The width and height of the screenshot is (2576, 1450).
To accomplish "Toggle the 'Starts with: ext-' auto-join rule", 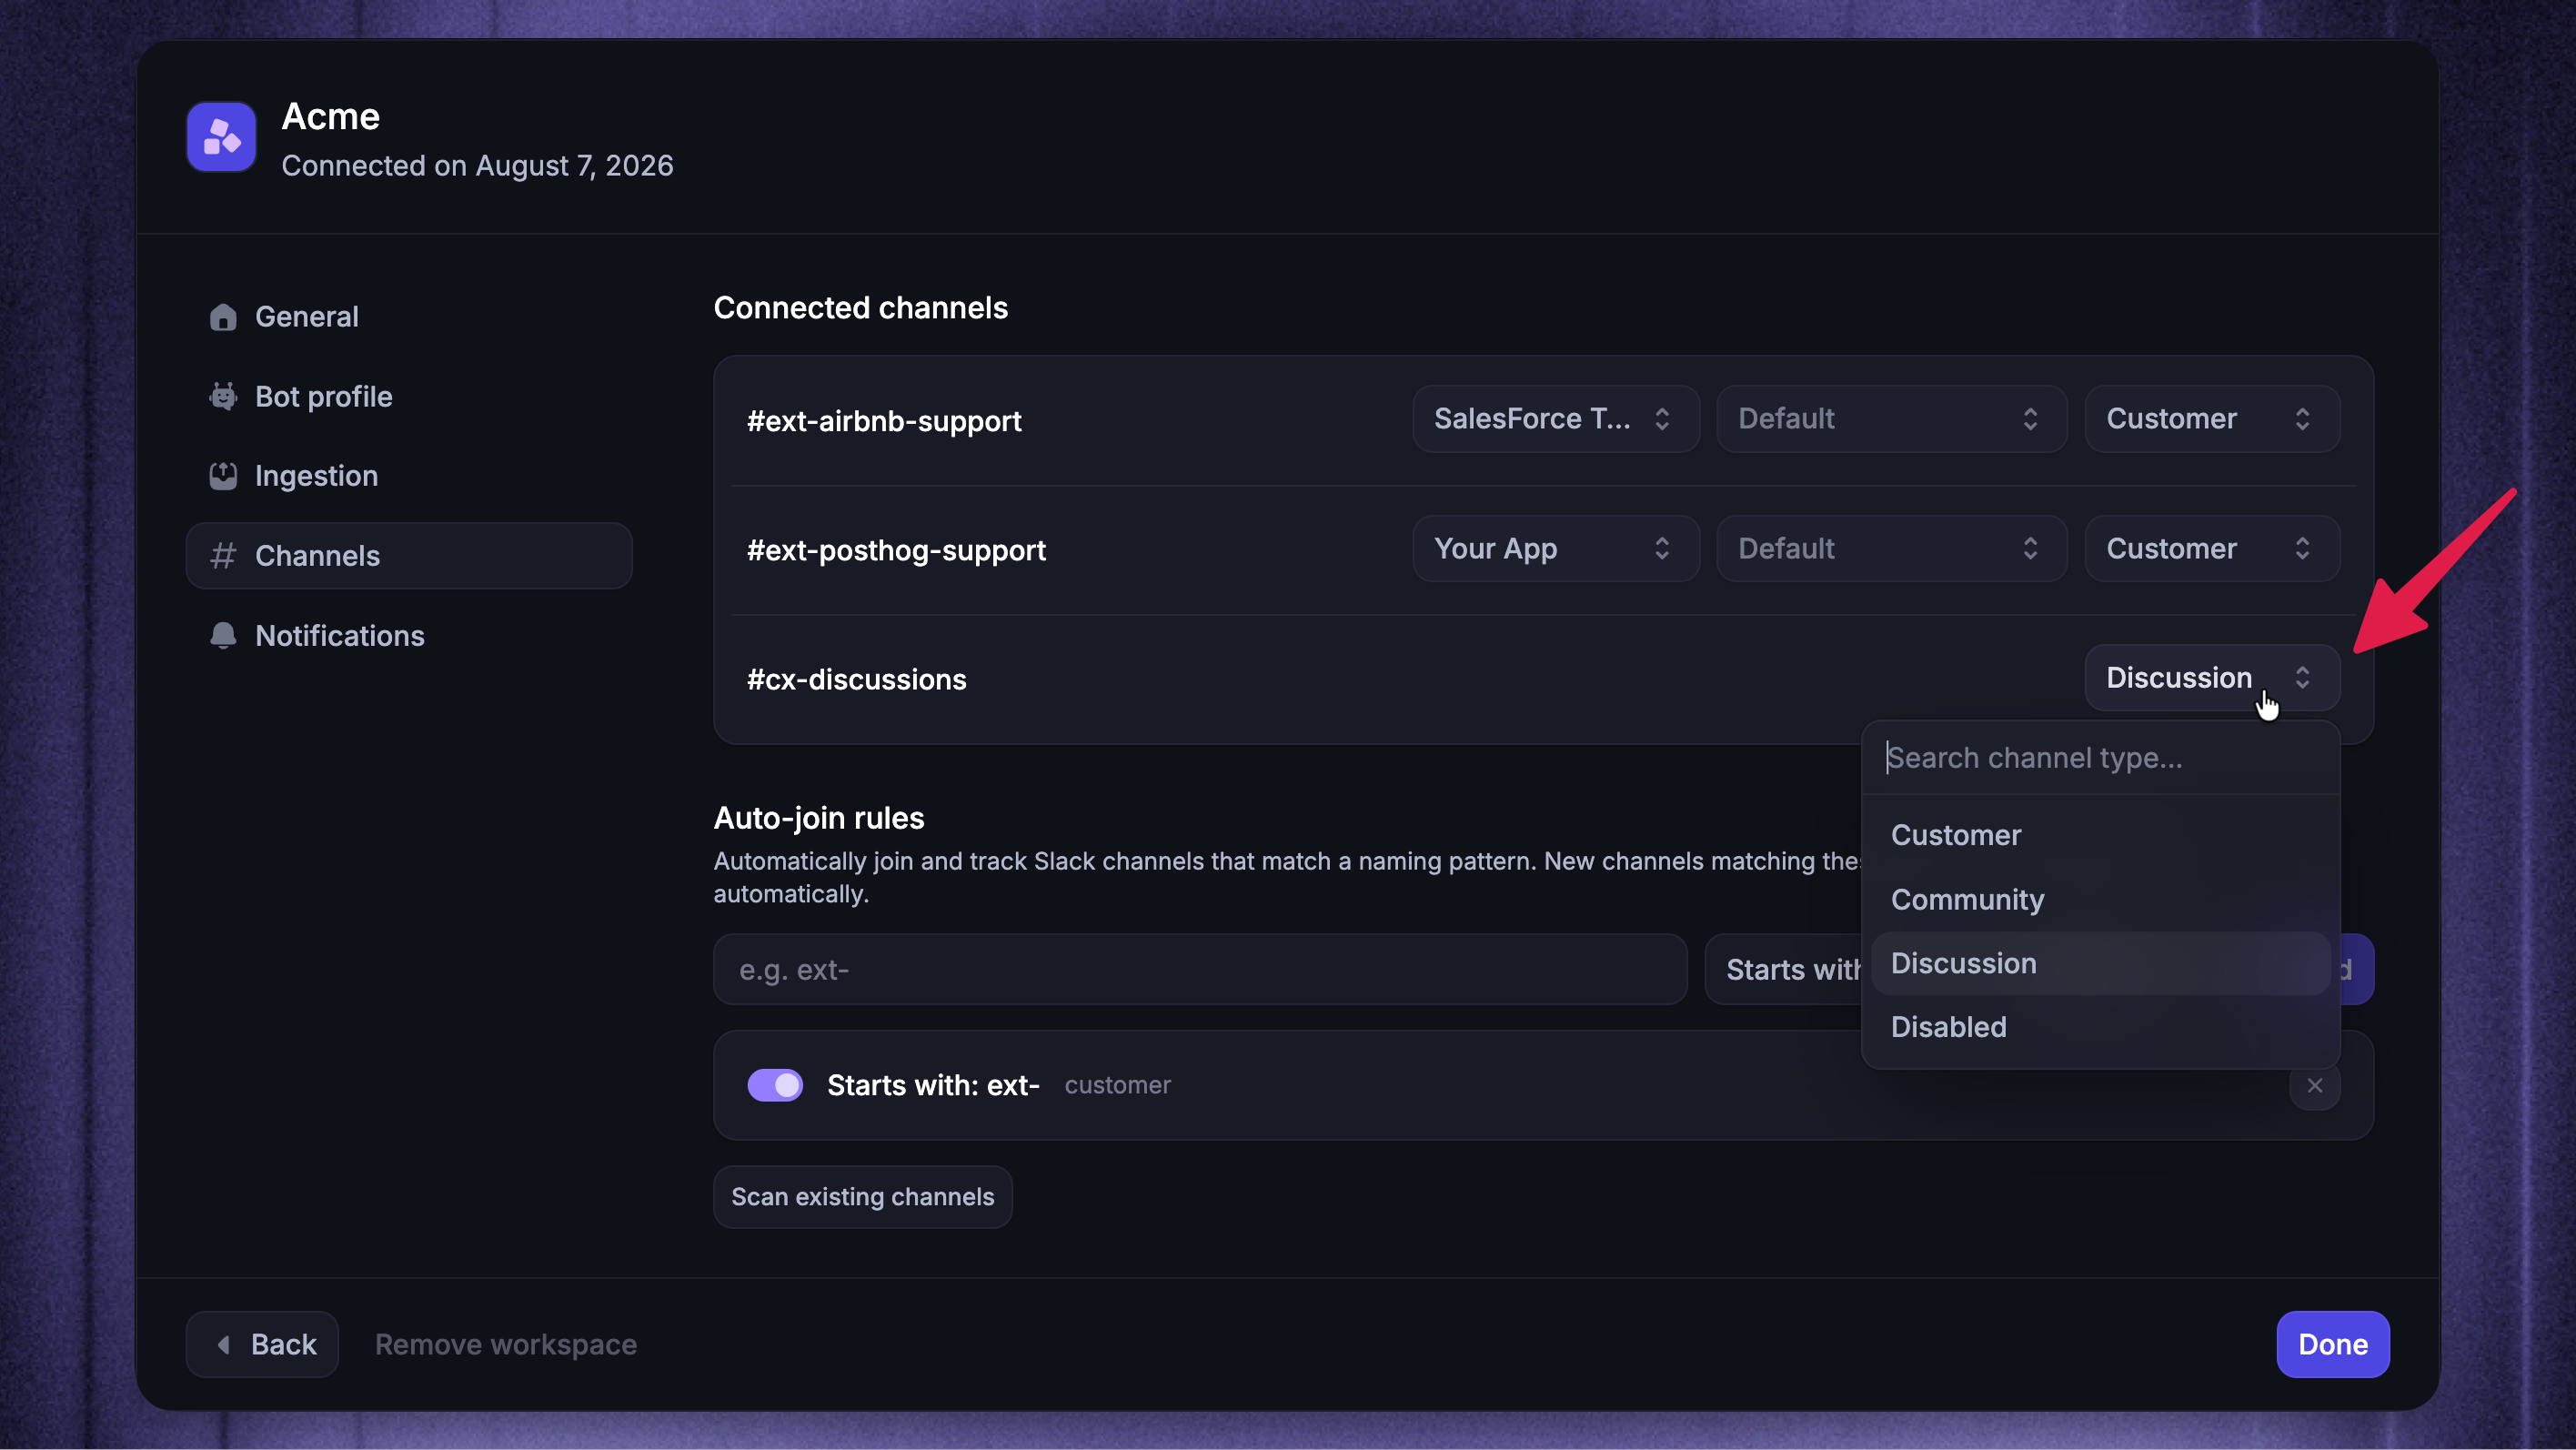I will point(775,1085).
